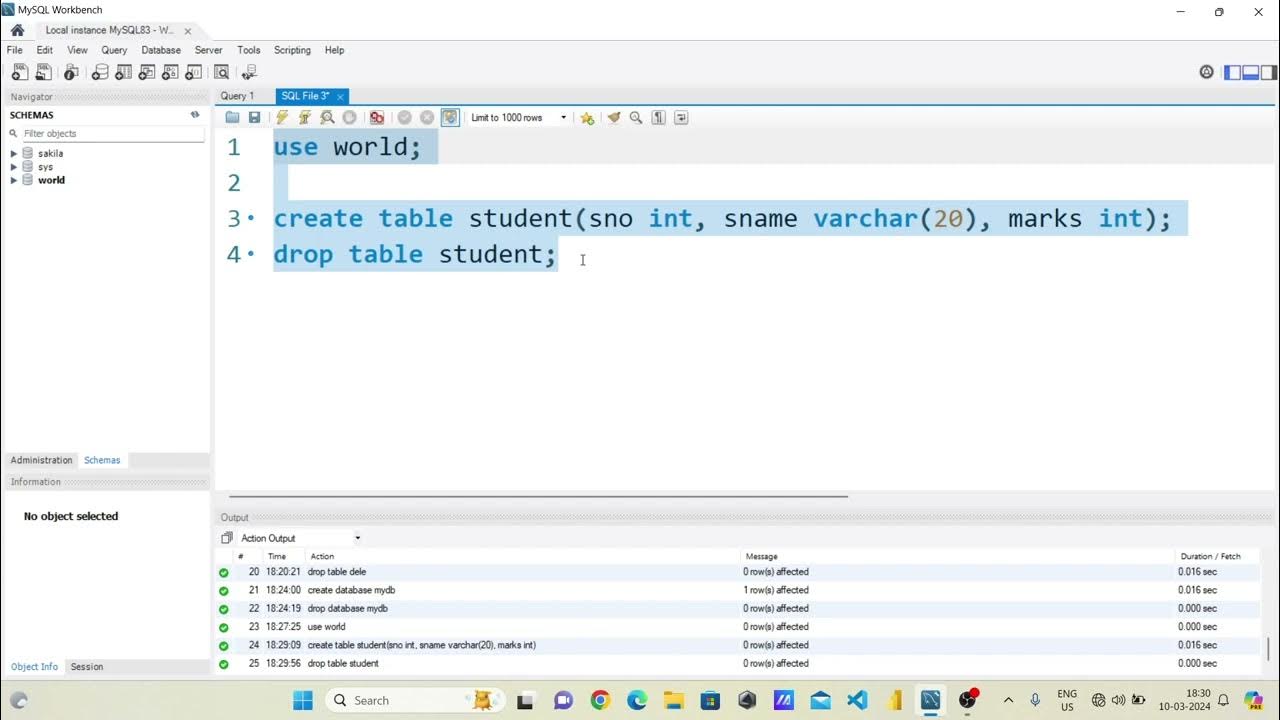Open the Database menu
Image resolution: width=1280 pixels, height=720 pixels.
(161, 50)
